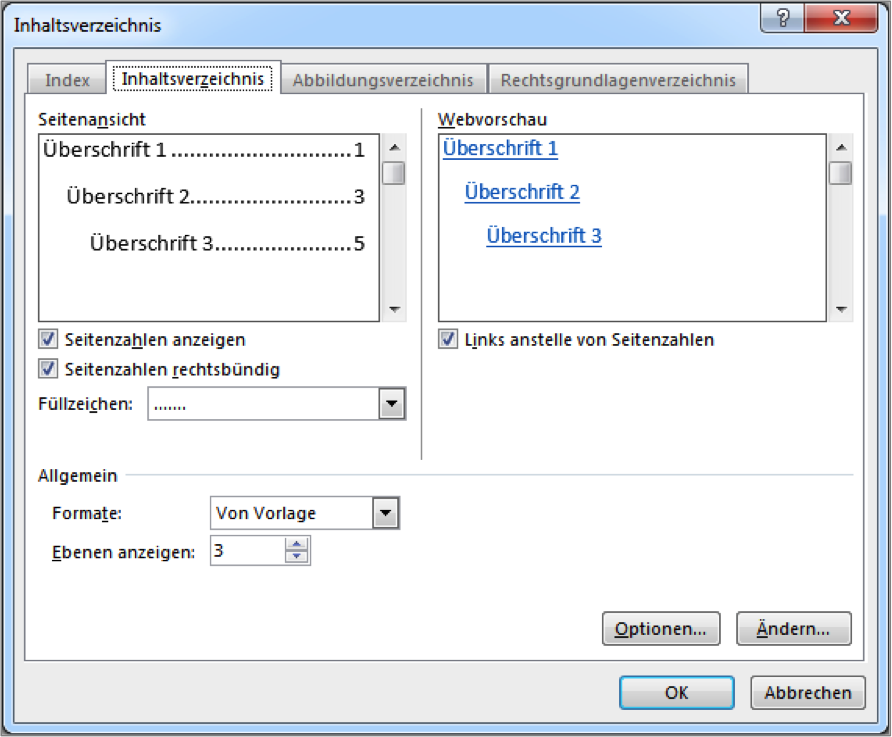Image resolution: width=892 pixels, height=737 pixels.
Task: Switch to the Index tab
Action: pyautogui.click(x=67, y=80)
